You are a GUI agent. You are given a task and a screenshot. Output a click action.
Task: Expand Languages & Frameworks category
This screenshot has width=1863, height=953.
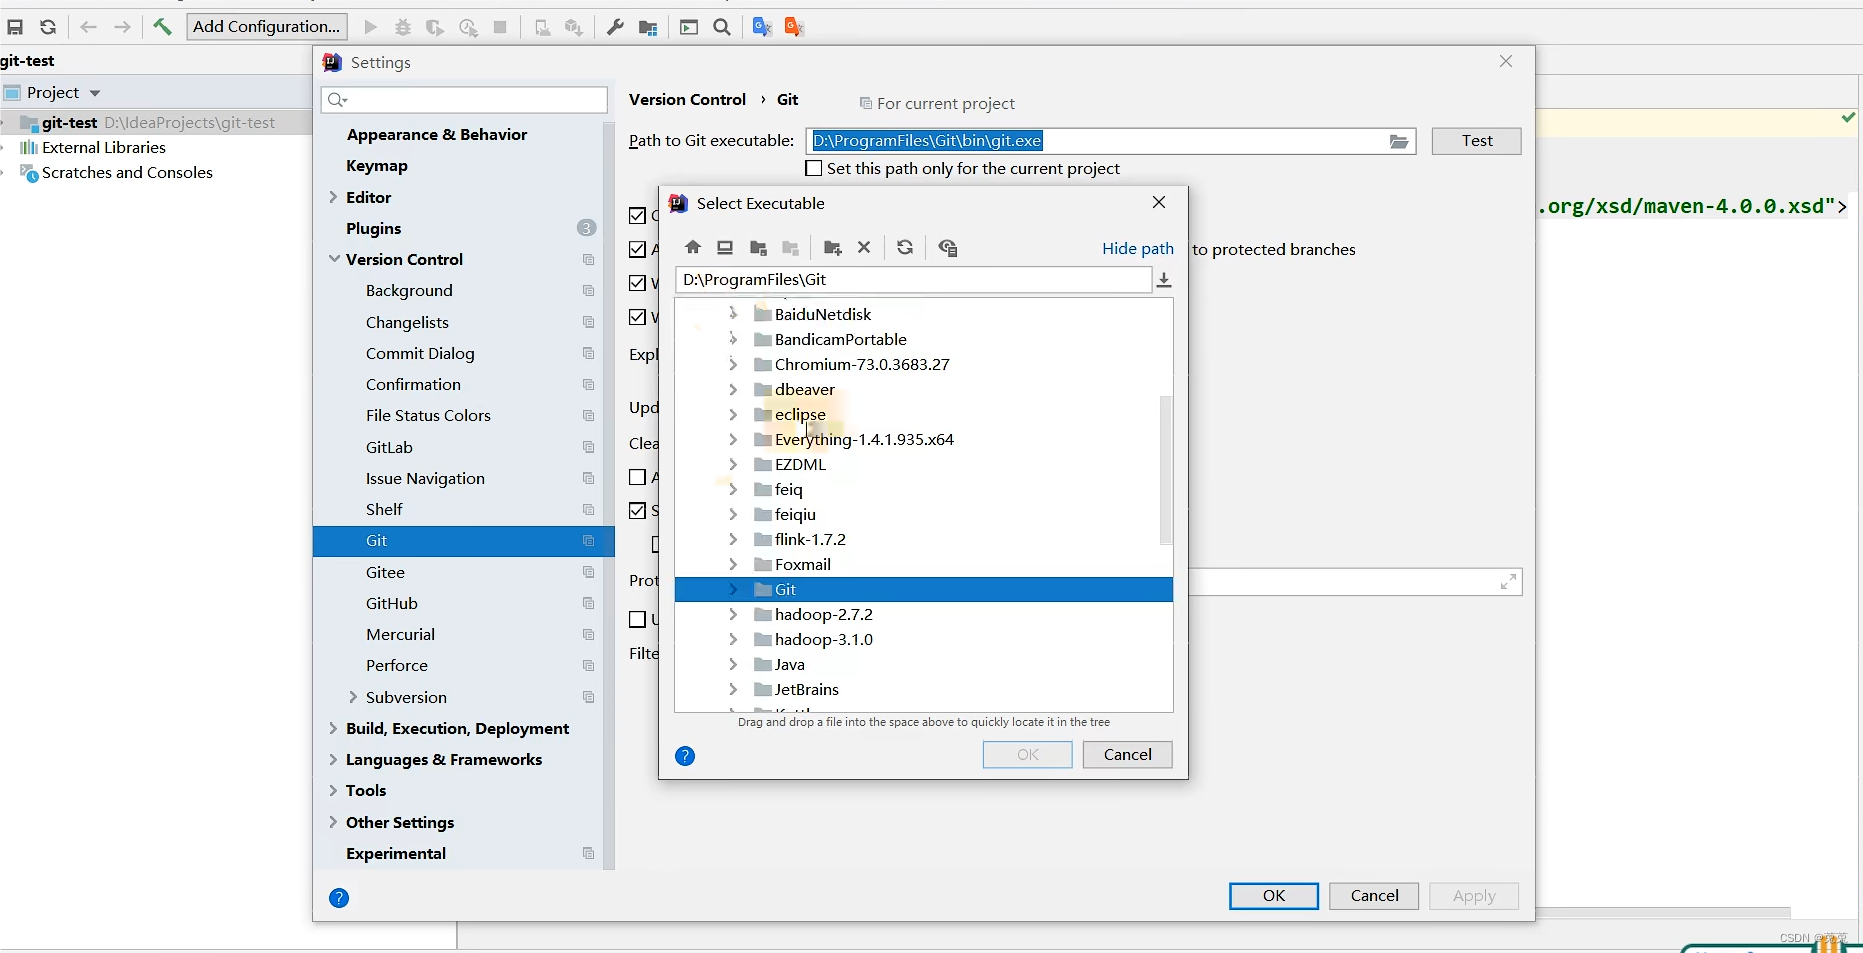click(333, 759)
